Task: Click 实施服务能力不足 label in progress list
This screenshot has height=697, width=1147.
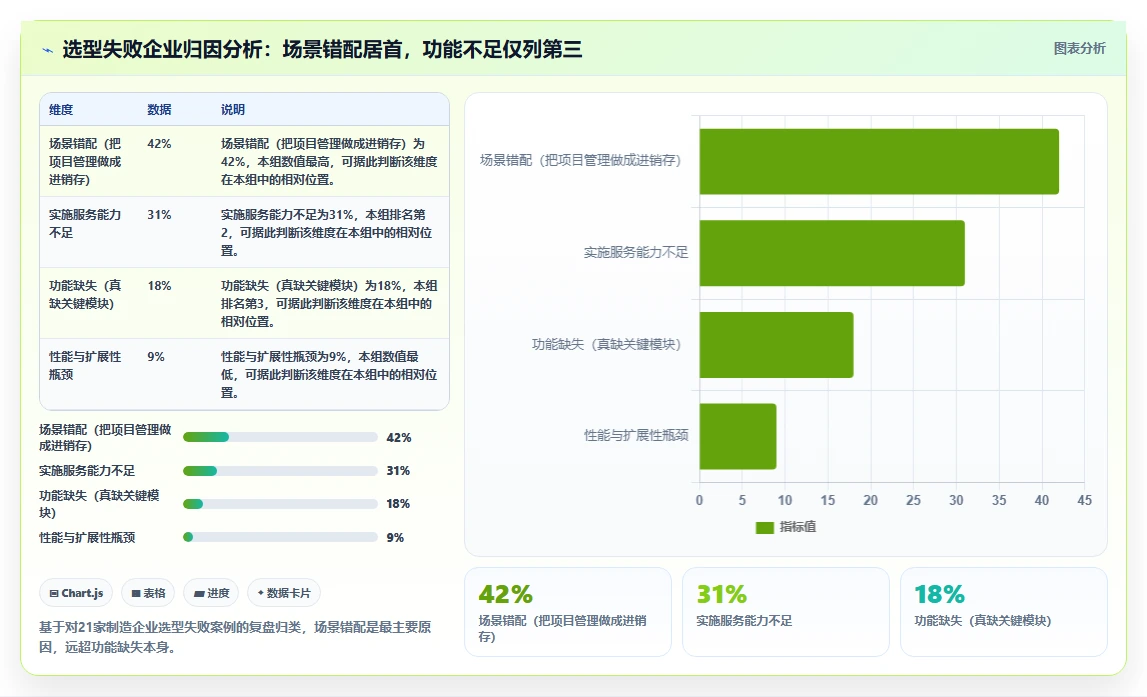Action: [x=87, y=471]
